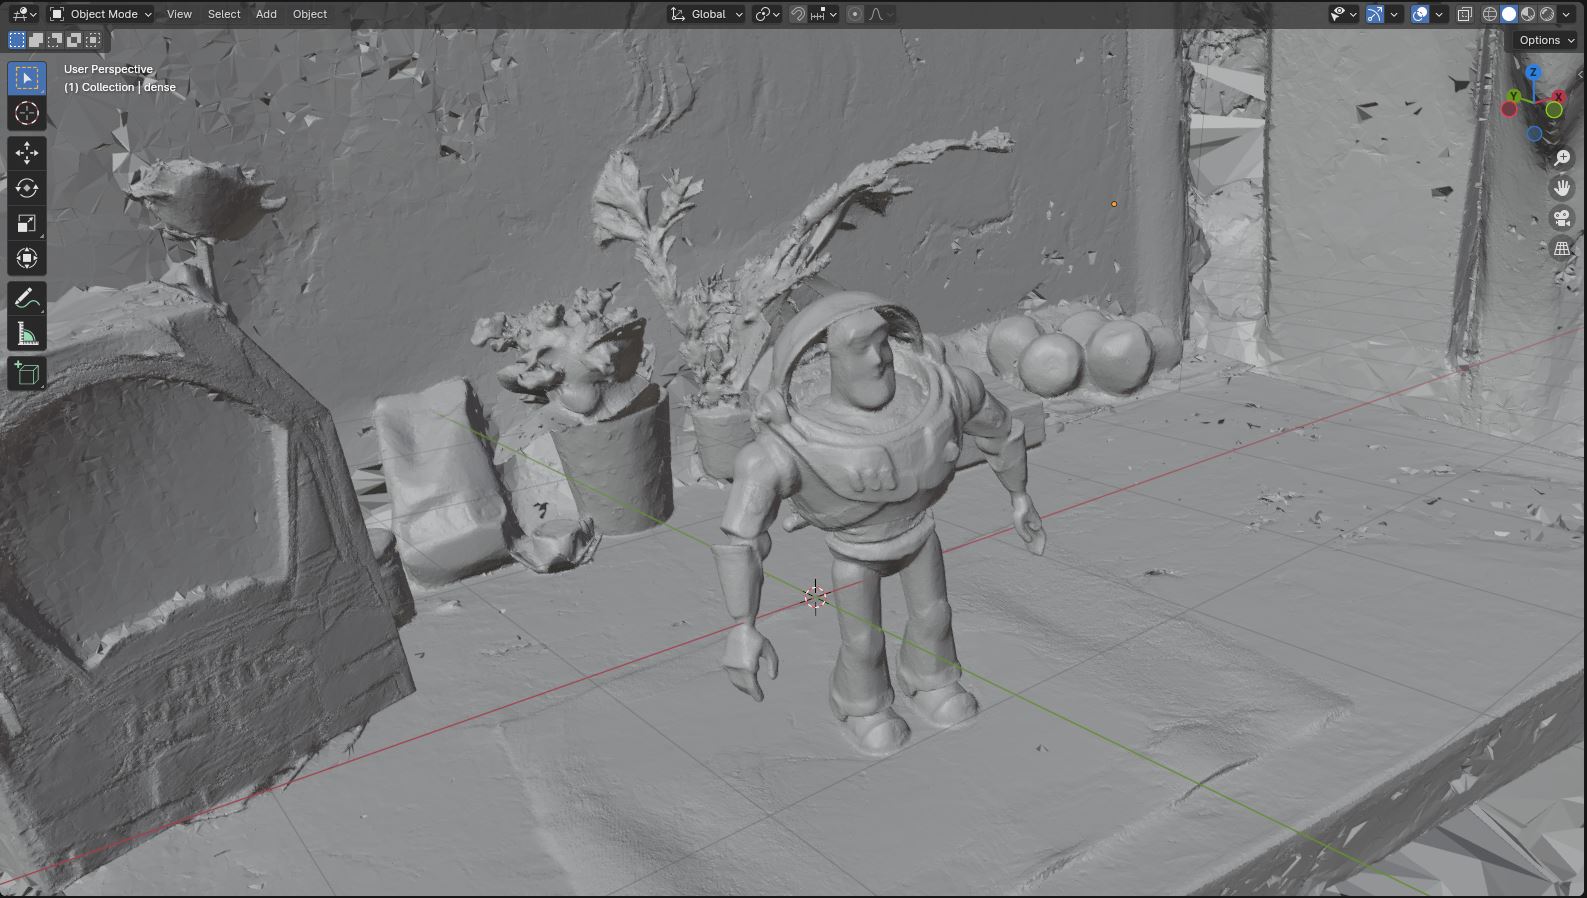Open the View menu
1587x898 pixels.
(179, 14)
